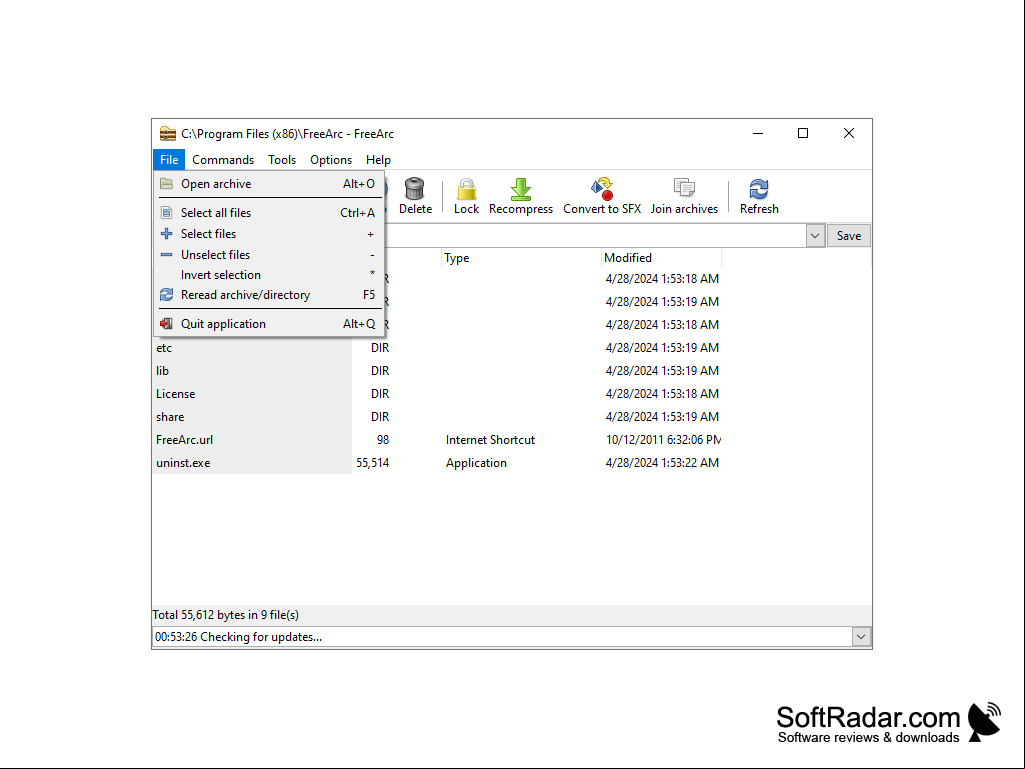Click 'Total 55,612 bytes in 9 file(s)' status text
Viewport: 1025px width, 769px height.
pos(226,615)
